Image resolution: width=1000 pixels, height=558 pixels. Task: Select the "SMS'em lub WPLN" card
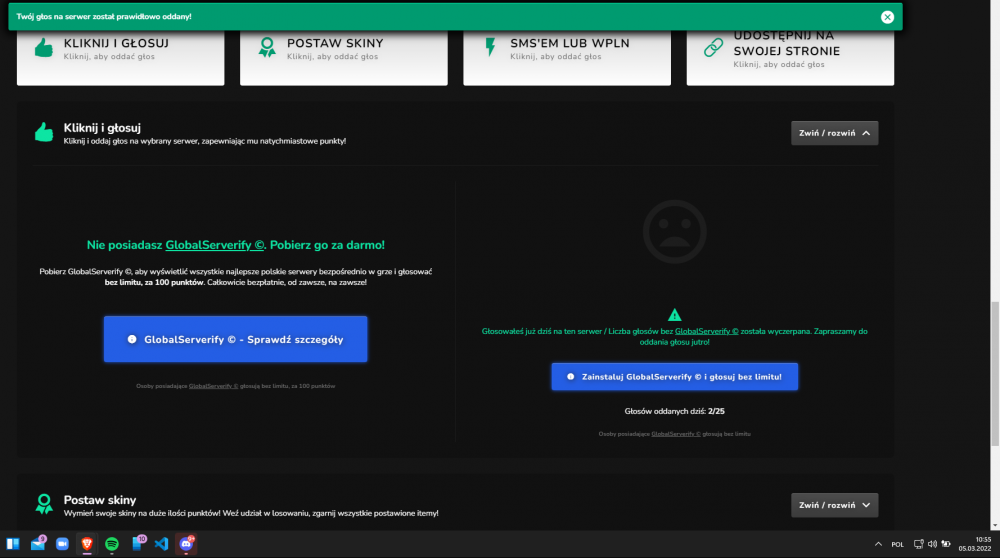click(567, 57)
